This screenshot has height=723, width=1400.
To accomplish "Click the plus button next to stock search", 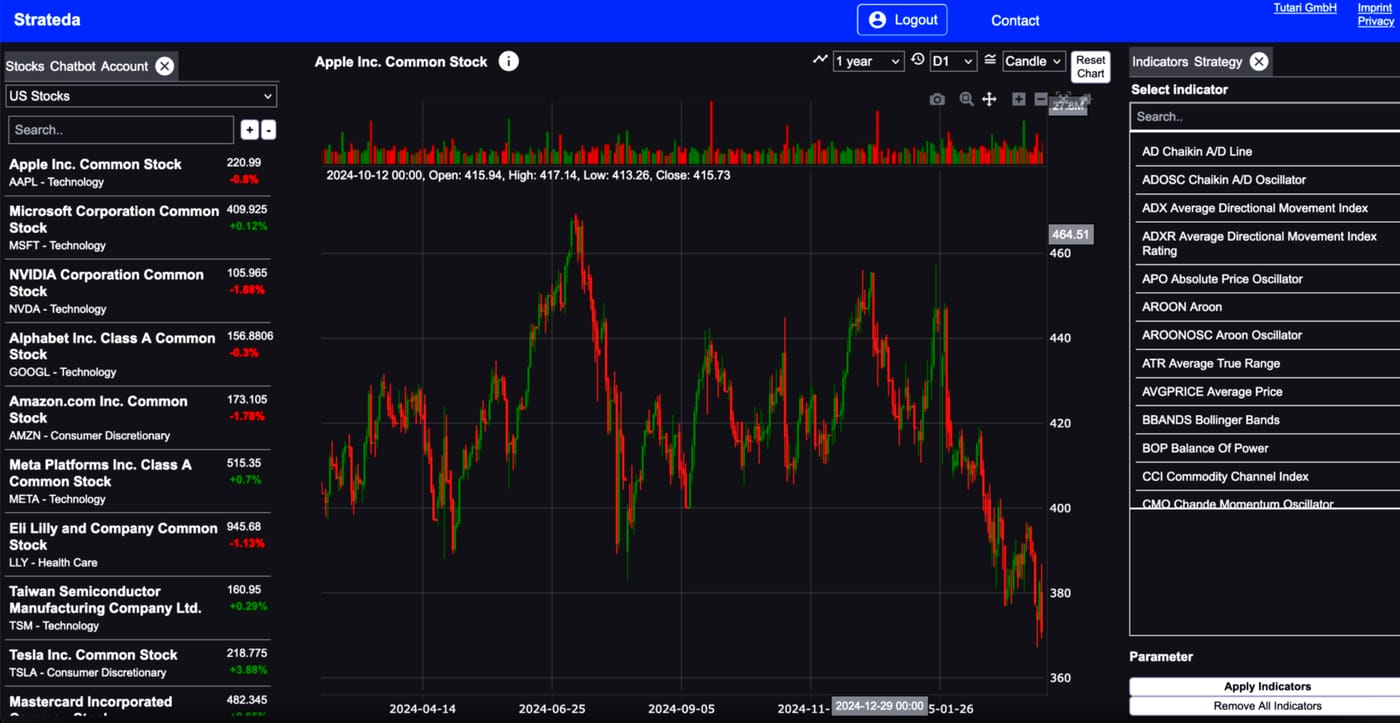I will click(249, 130).
